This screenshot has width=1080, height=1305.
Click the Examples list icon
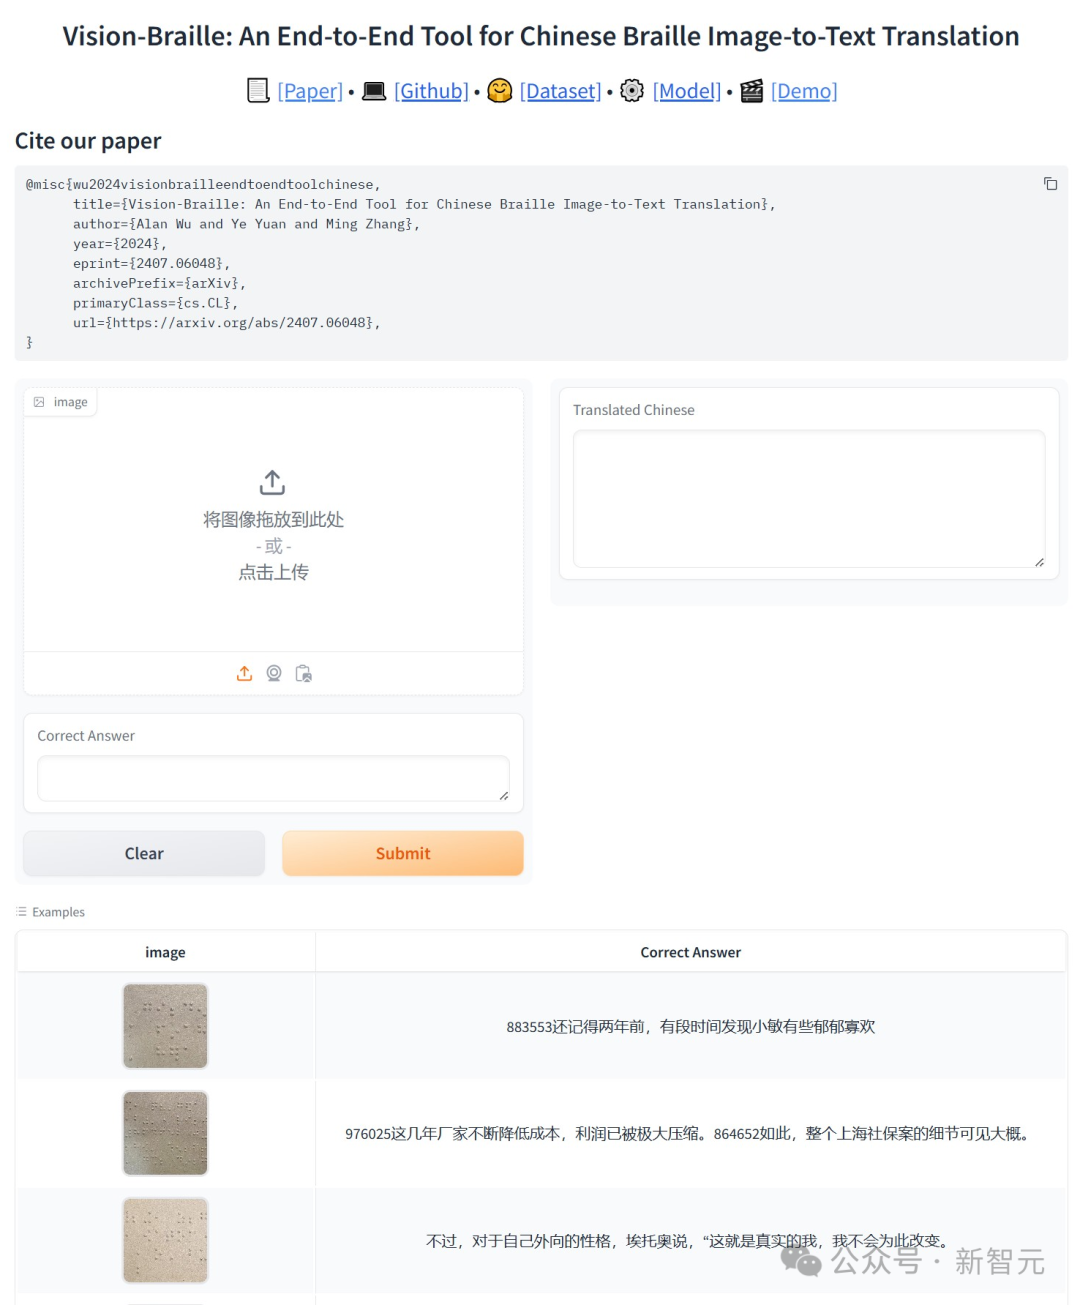pos(21,912)
